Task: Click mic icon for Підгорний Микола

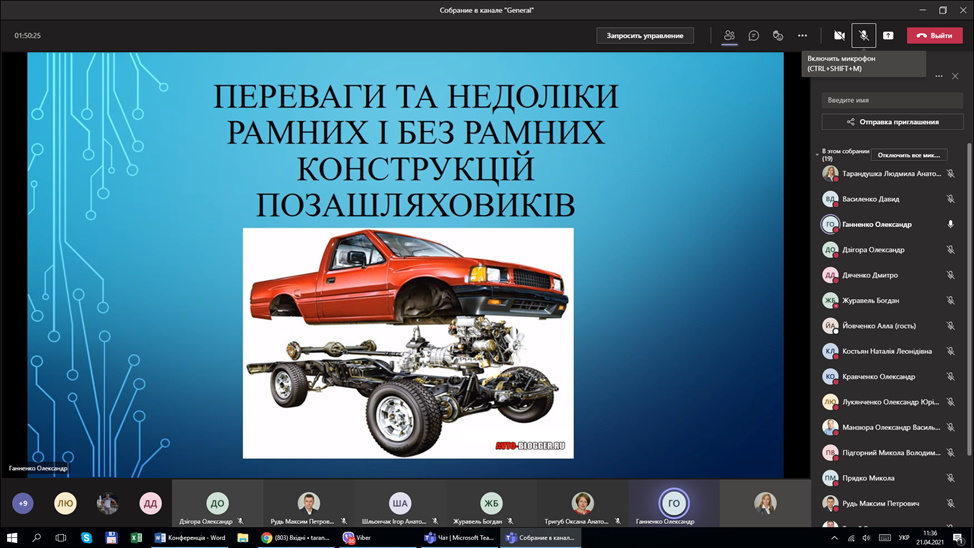Action: (950, 453)
